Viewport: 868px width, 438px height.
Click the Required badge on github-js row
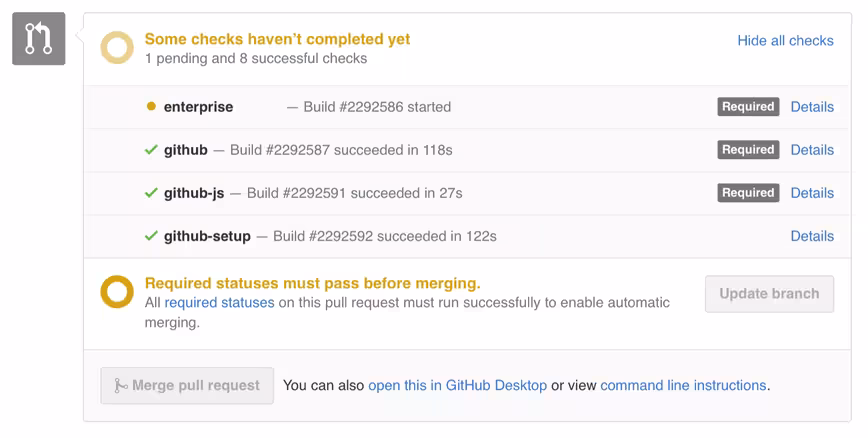pyautogui.click(x=748, y=193)
